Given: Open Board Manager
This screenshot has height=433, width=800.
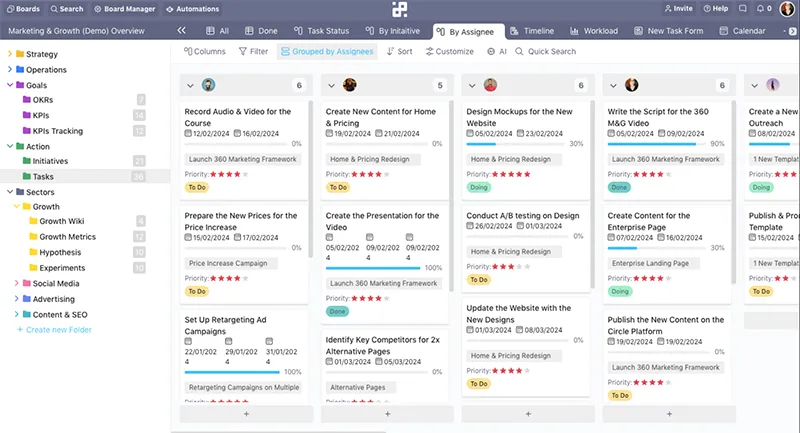Looking at the screenshot, I should coord(97,8).
